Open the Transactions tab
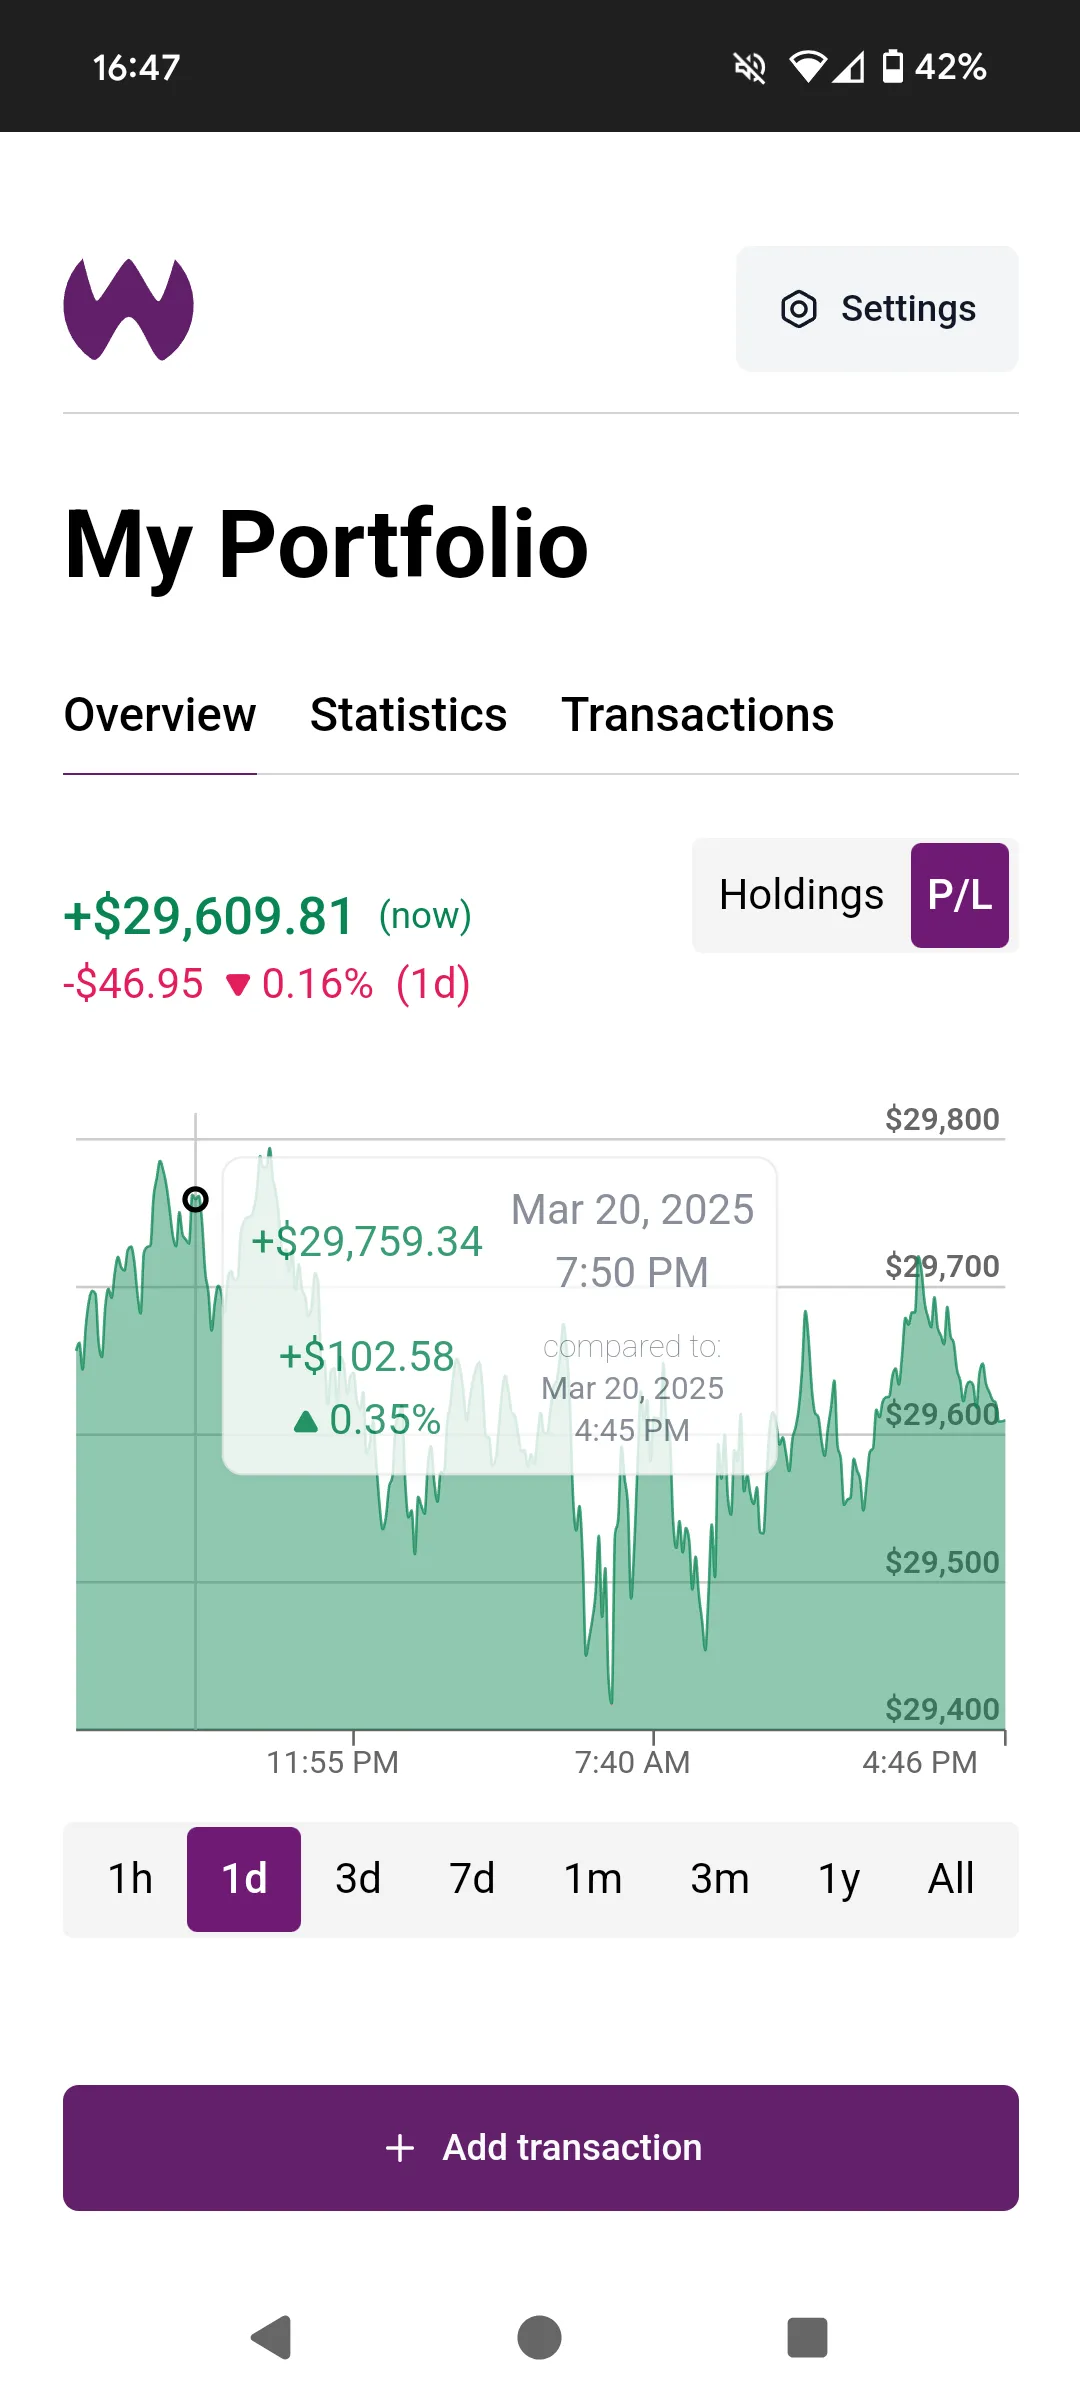 [697, 715]
